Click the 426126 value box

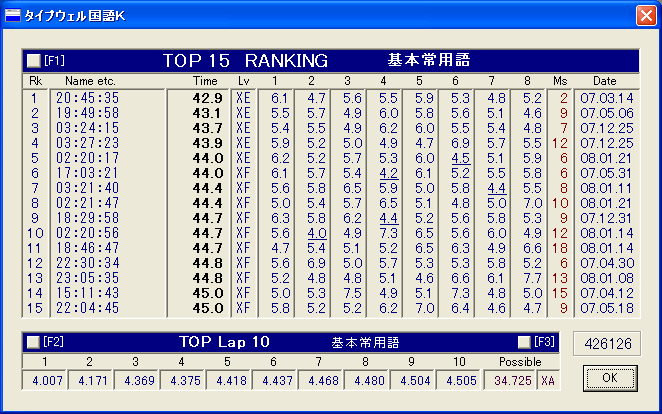coord(607,344)
